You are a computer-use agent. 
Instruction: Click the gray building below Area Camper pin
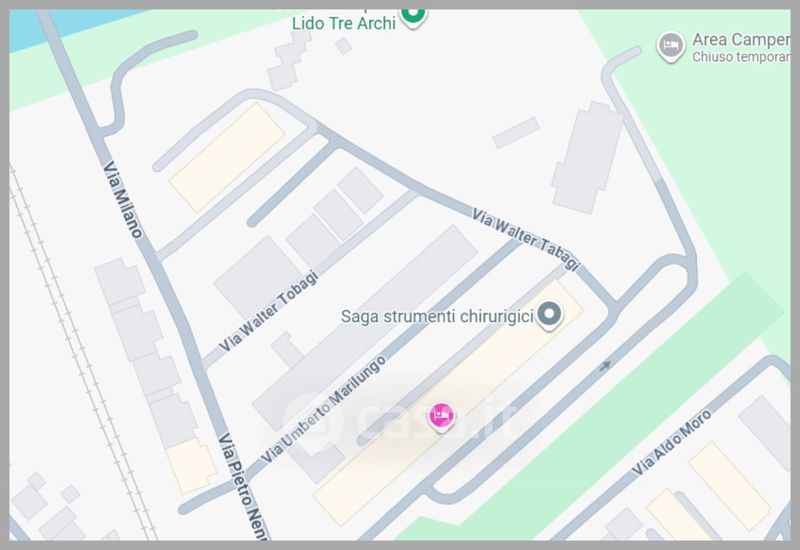587,158
